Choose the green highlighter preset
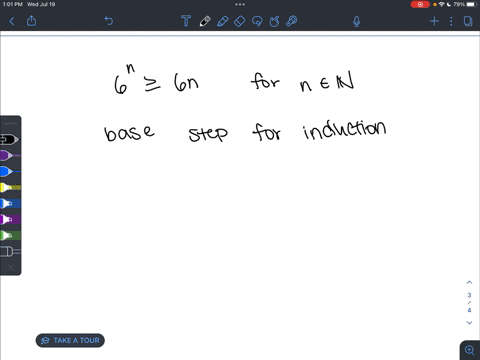The width and height of the screenshot is (480, 360). (x=10, y=235)
